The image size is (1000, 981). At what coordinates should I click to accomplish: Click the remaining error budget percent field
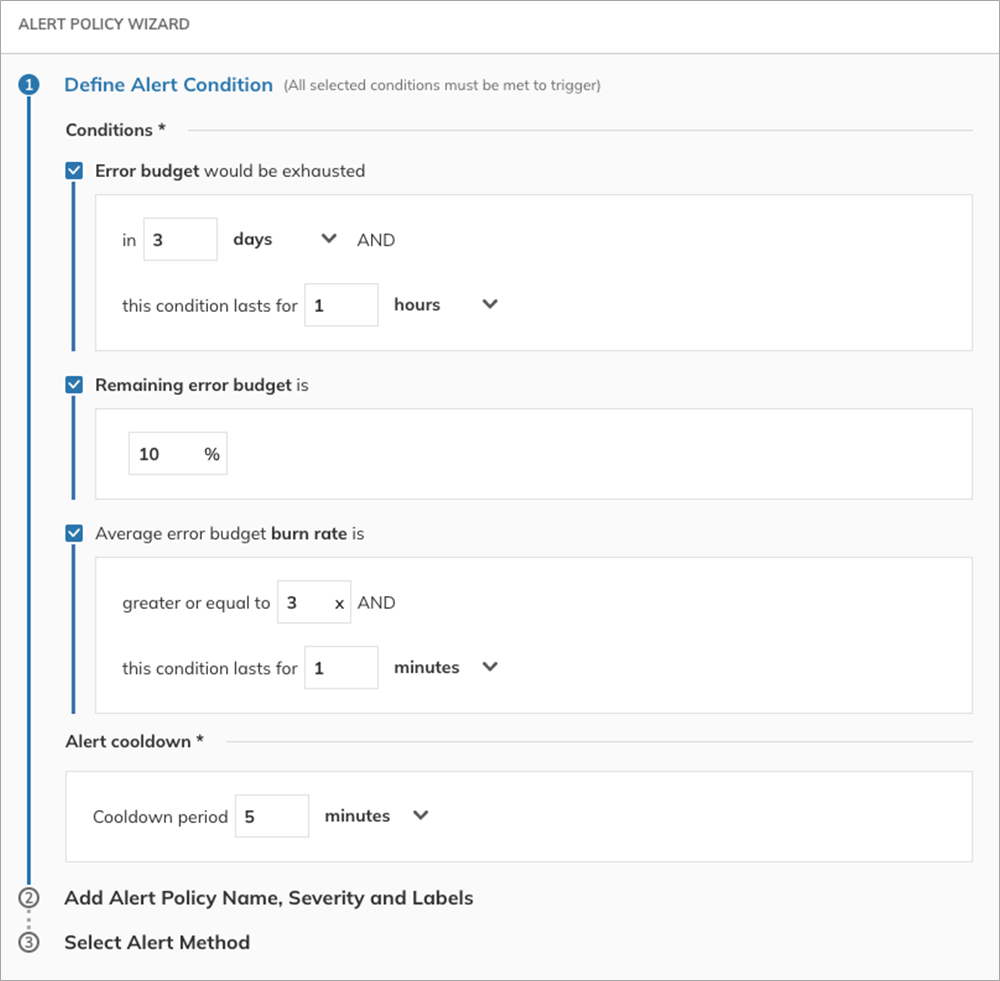(x=178, y=454)
